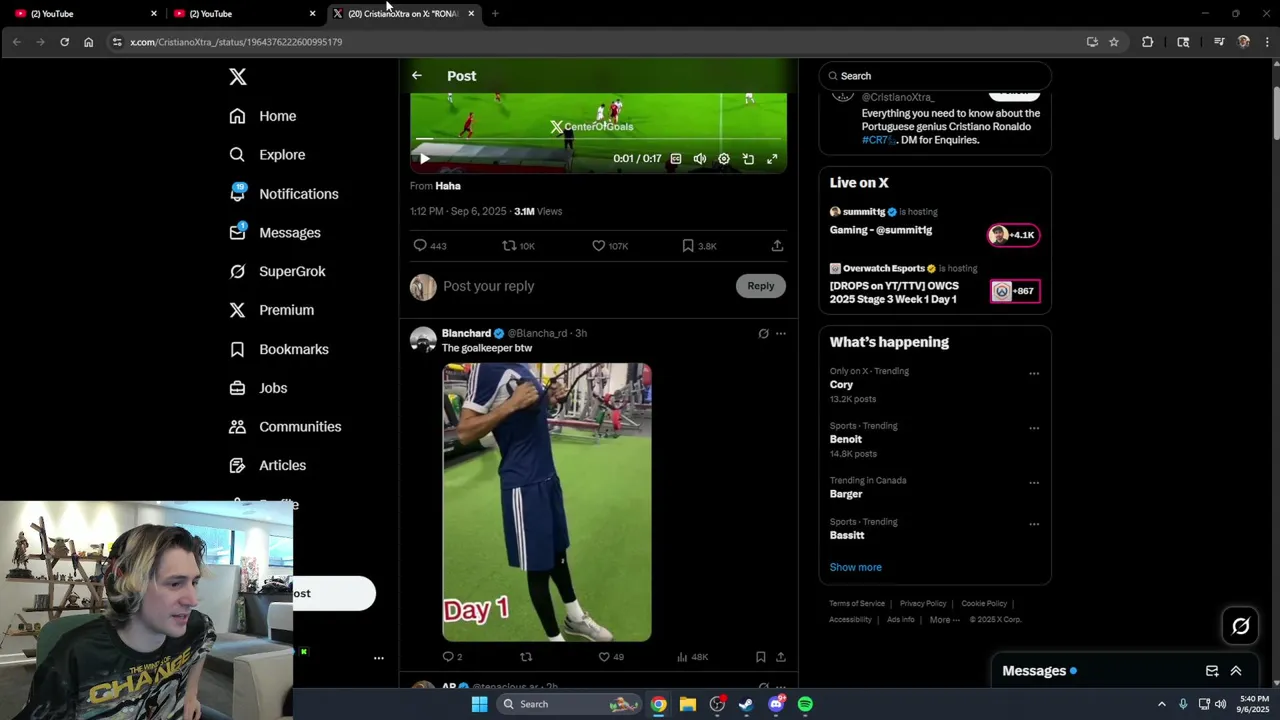Open Discord from the taskbar
1280x720 pixels.
click(776, 704)
